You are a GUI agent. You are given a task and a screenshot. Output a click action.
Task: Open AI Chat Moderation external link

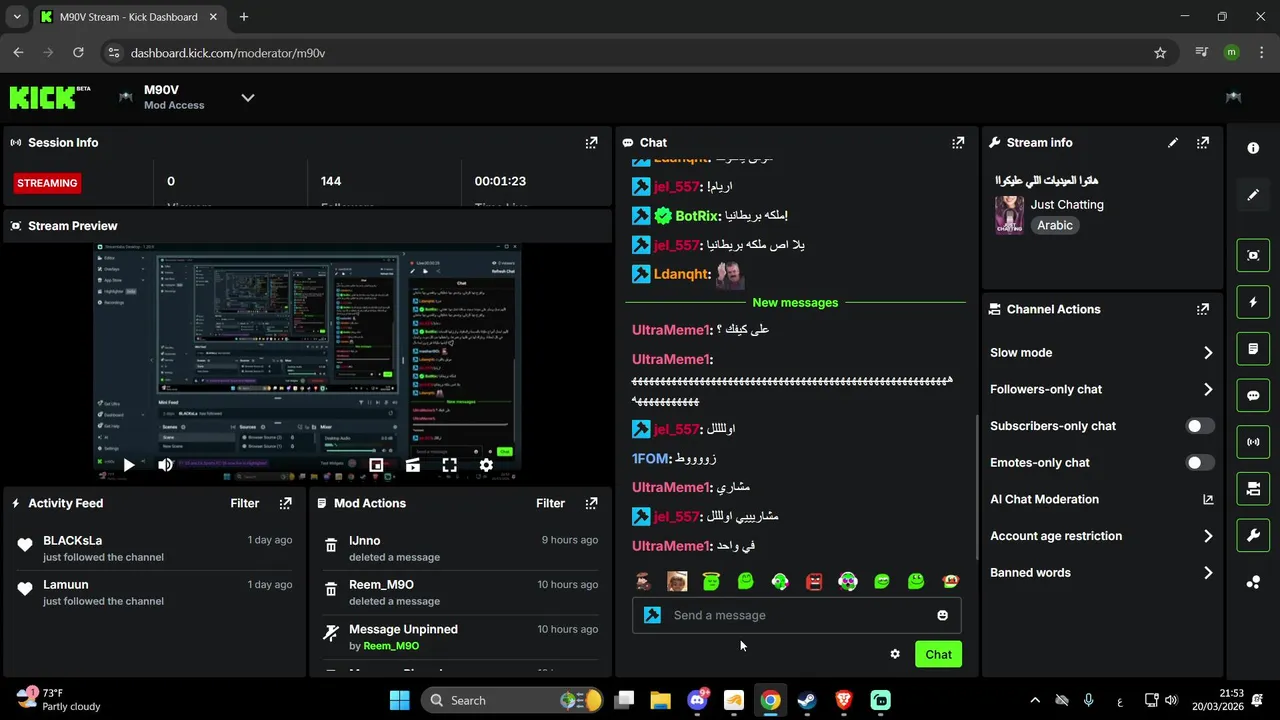click(x=1208, y=499)
